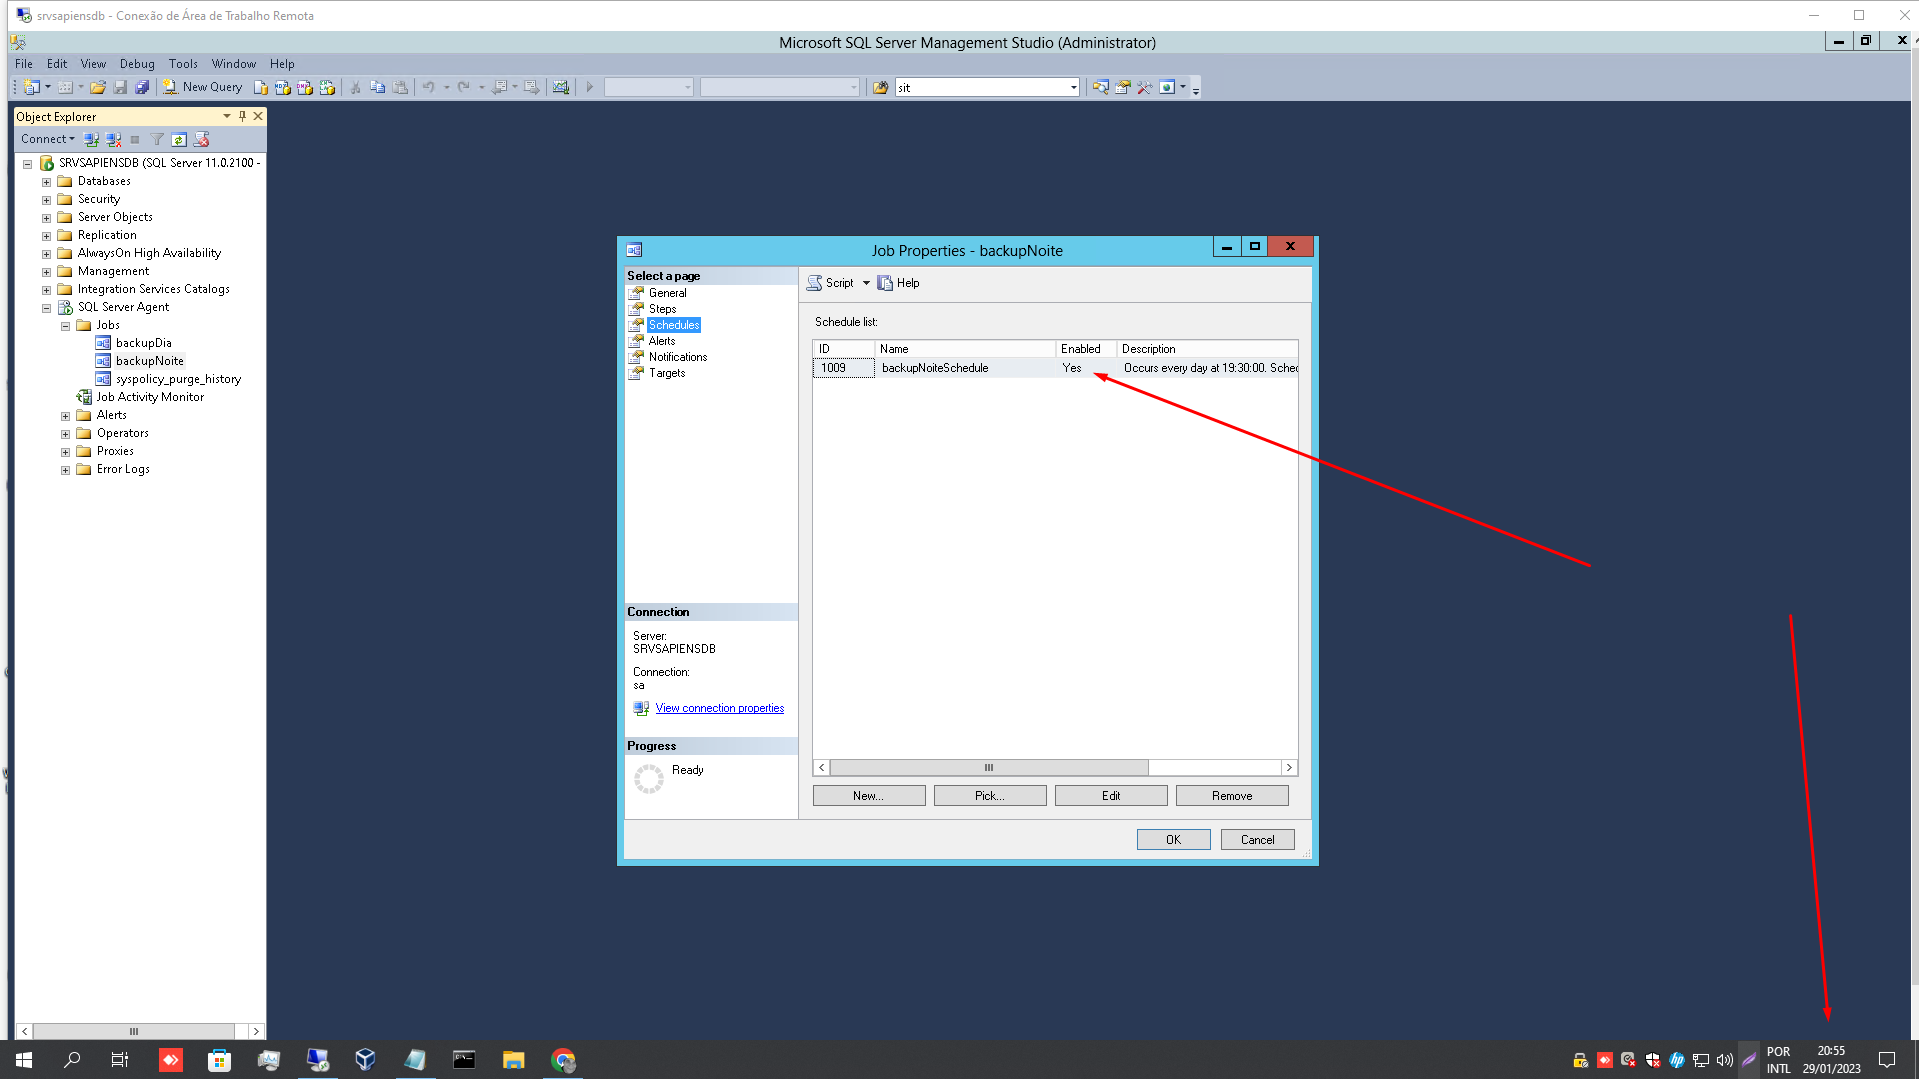Collapse the SQL Server Agent node

tap(46, 308)
